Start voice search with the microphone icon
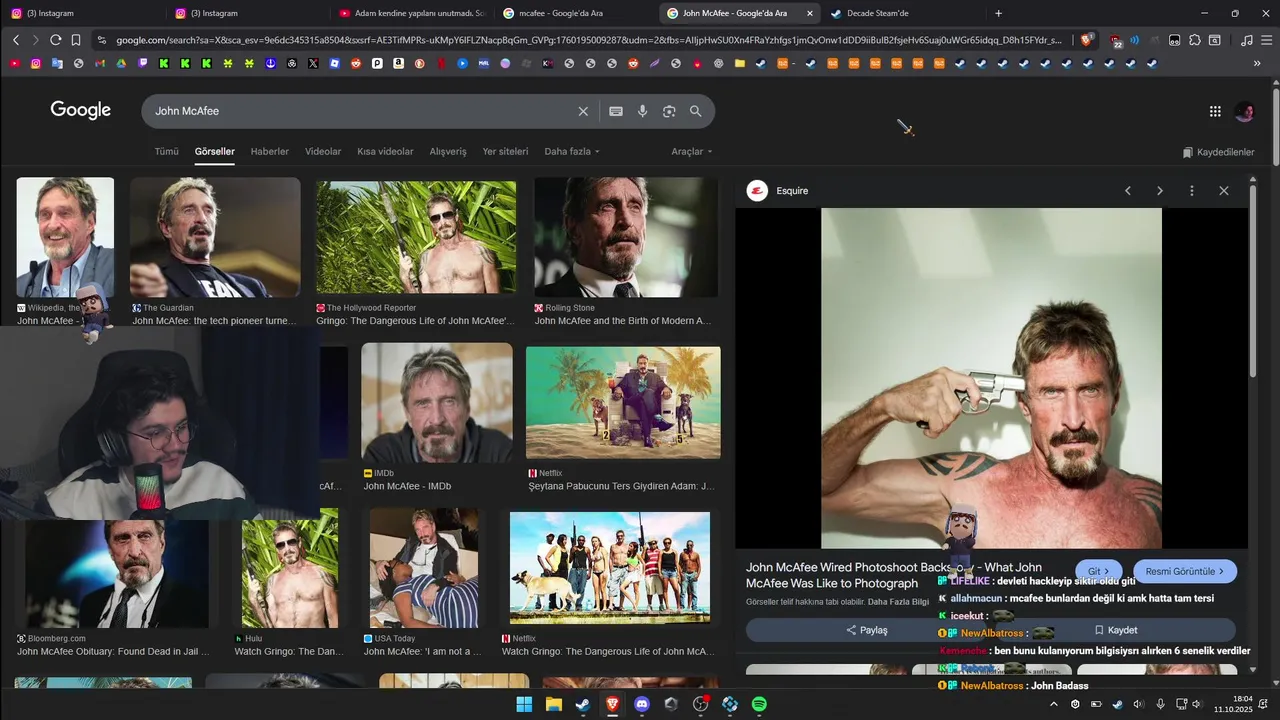Screen dimensions: 1280x720 pyautogui.click(x=643, y=111)
